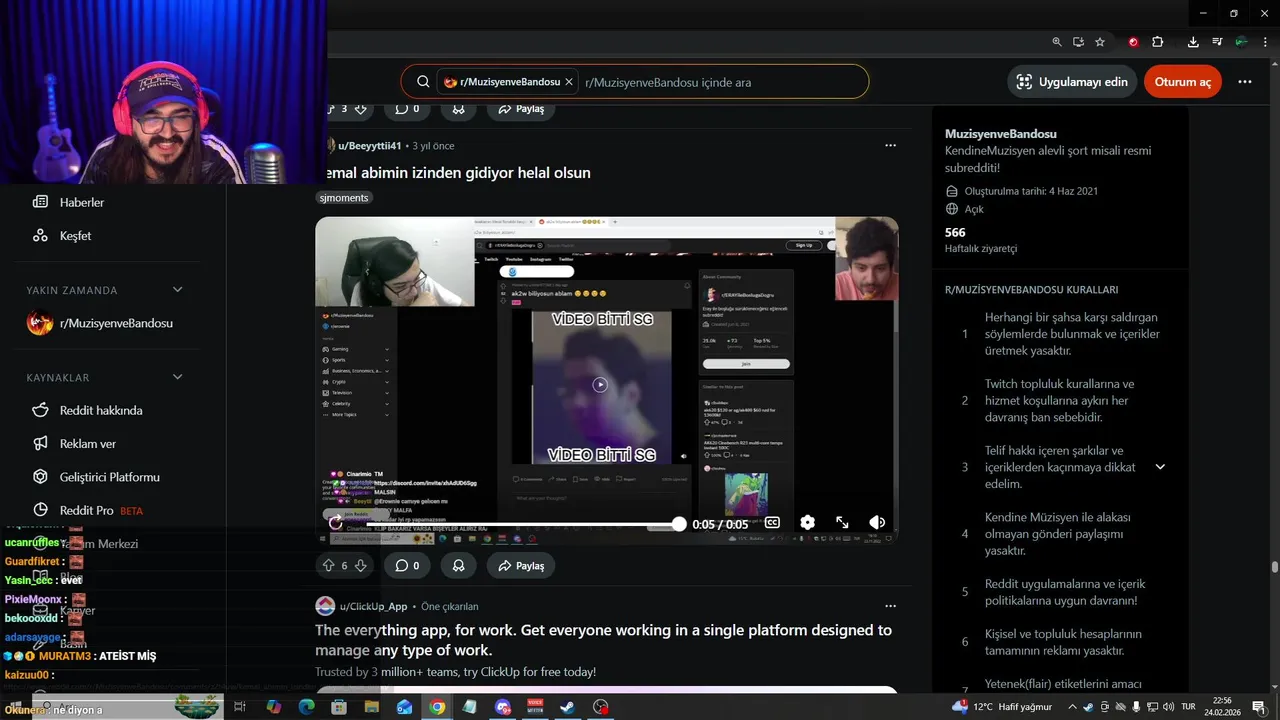Open Chrome zoom magnifier in address bar
Screen dimensions: 1280x720
[x=1057, y=42]
